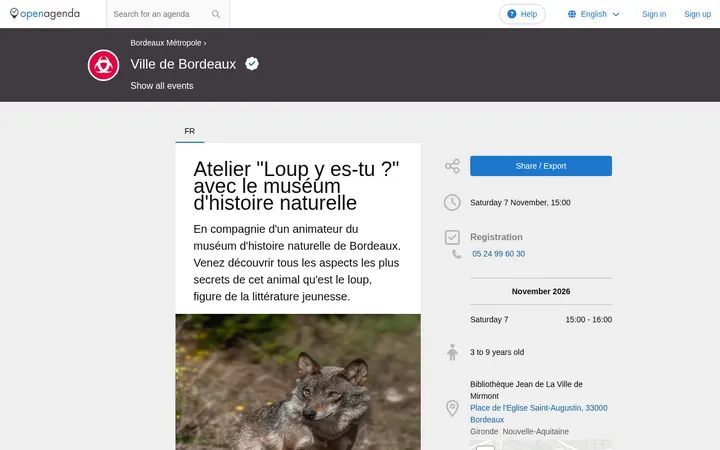Click the 3 to 9 years old label
This screenshot has height=450, width=720.
(x=497, y=352)
